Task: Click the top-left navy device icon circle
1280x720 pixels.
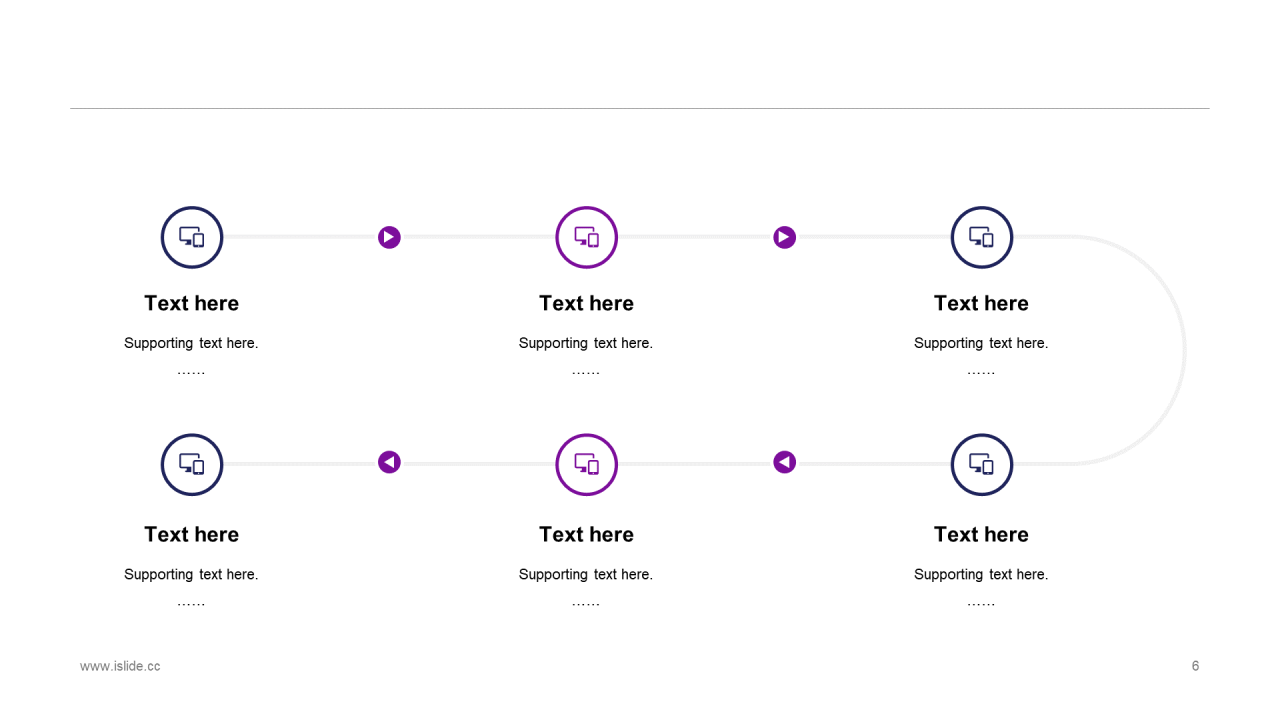Action: click(192, 237)
